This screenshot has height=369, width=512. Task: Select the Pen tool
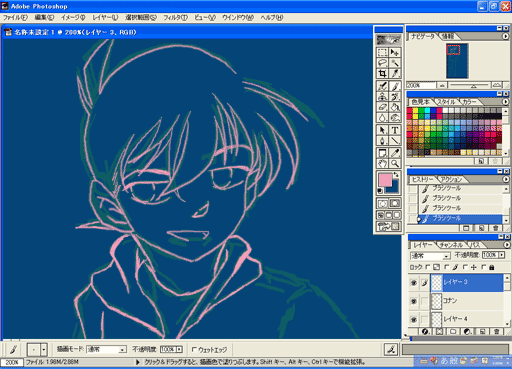(382, 140)
